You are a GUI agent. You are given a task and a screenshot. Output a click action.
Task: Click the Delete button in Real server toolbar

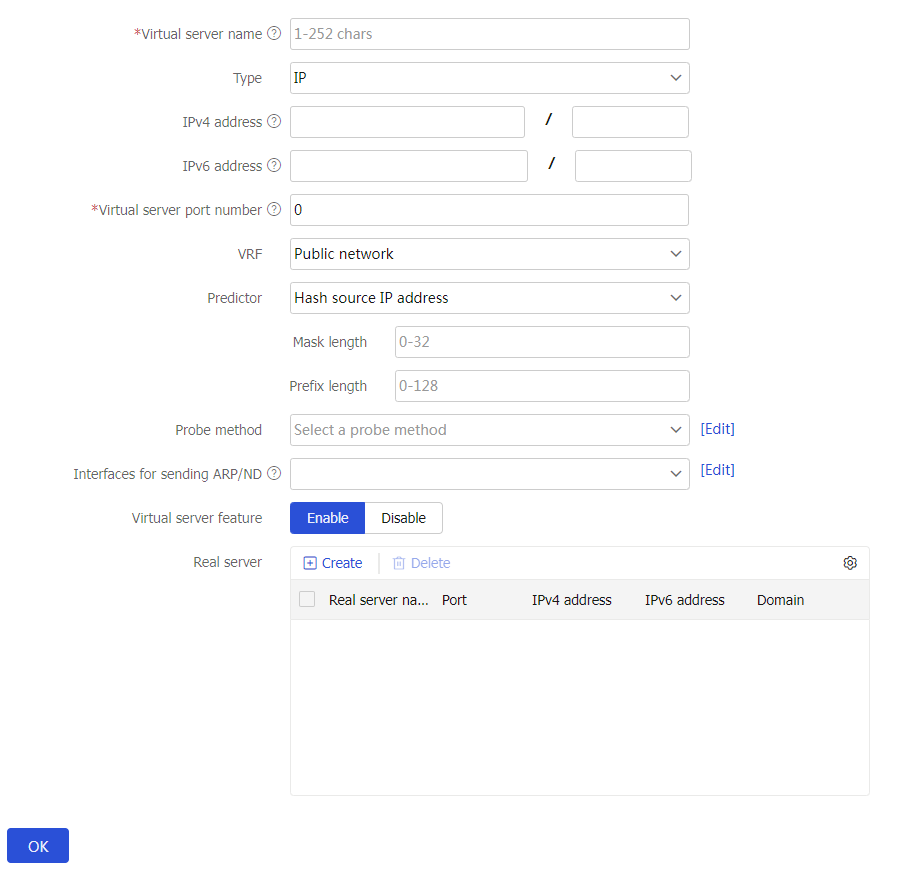(x=421, y=563)
